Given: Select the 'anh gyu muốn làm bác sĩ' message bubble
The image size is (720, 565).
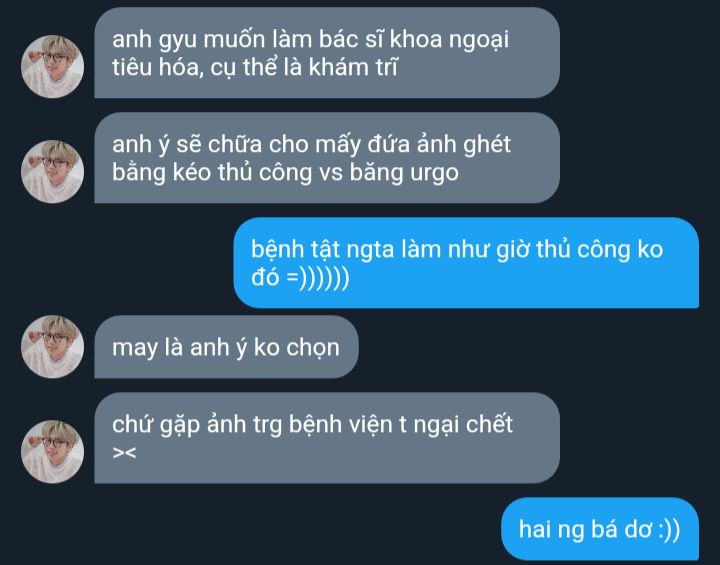Looking at the screenshot, I should point(327,52).
